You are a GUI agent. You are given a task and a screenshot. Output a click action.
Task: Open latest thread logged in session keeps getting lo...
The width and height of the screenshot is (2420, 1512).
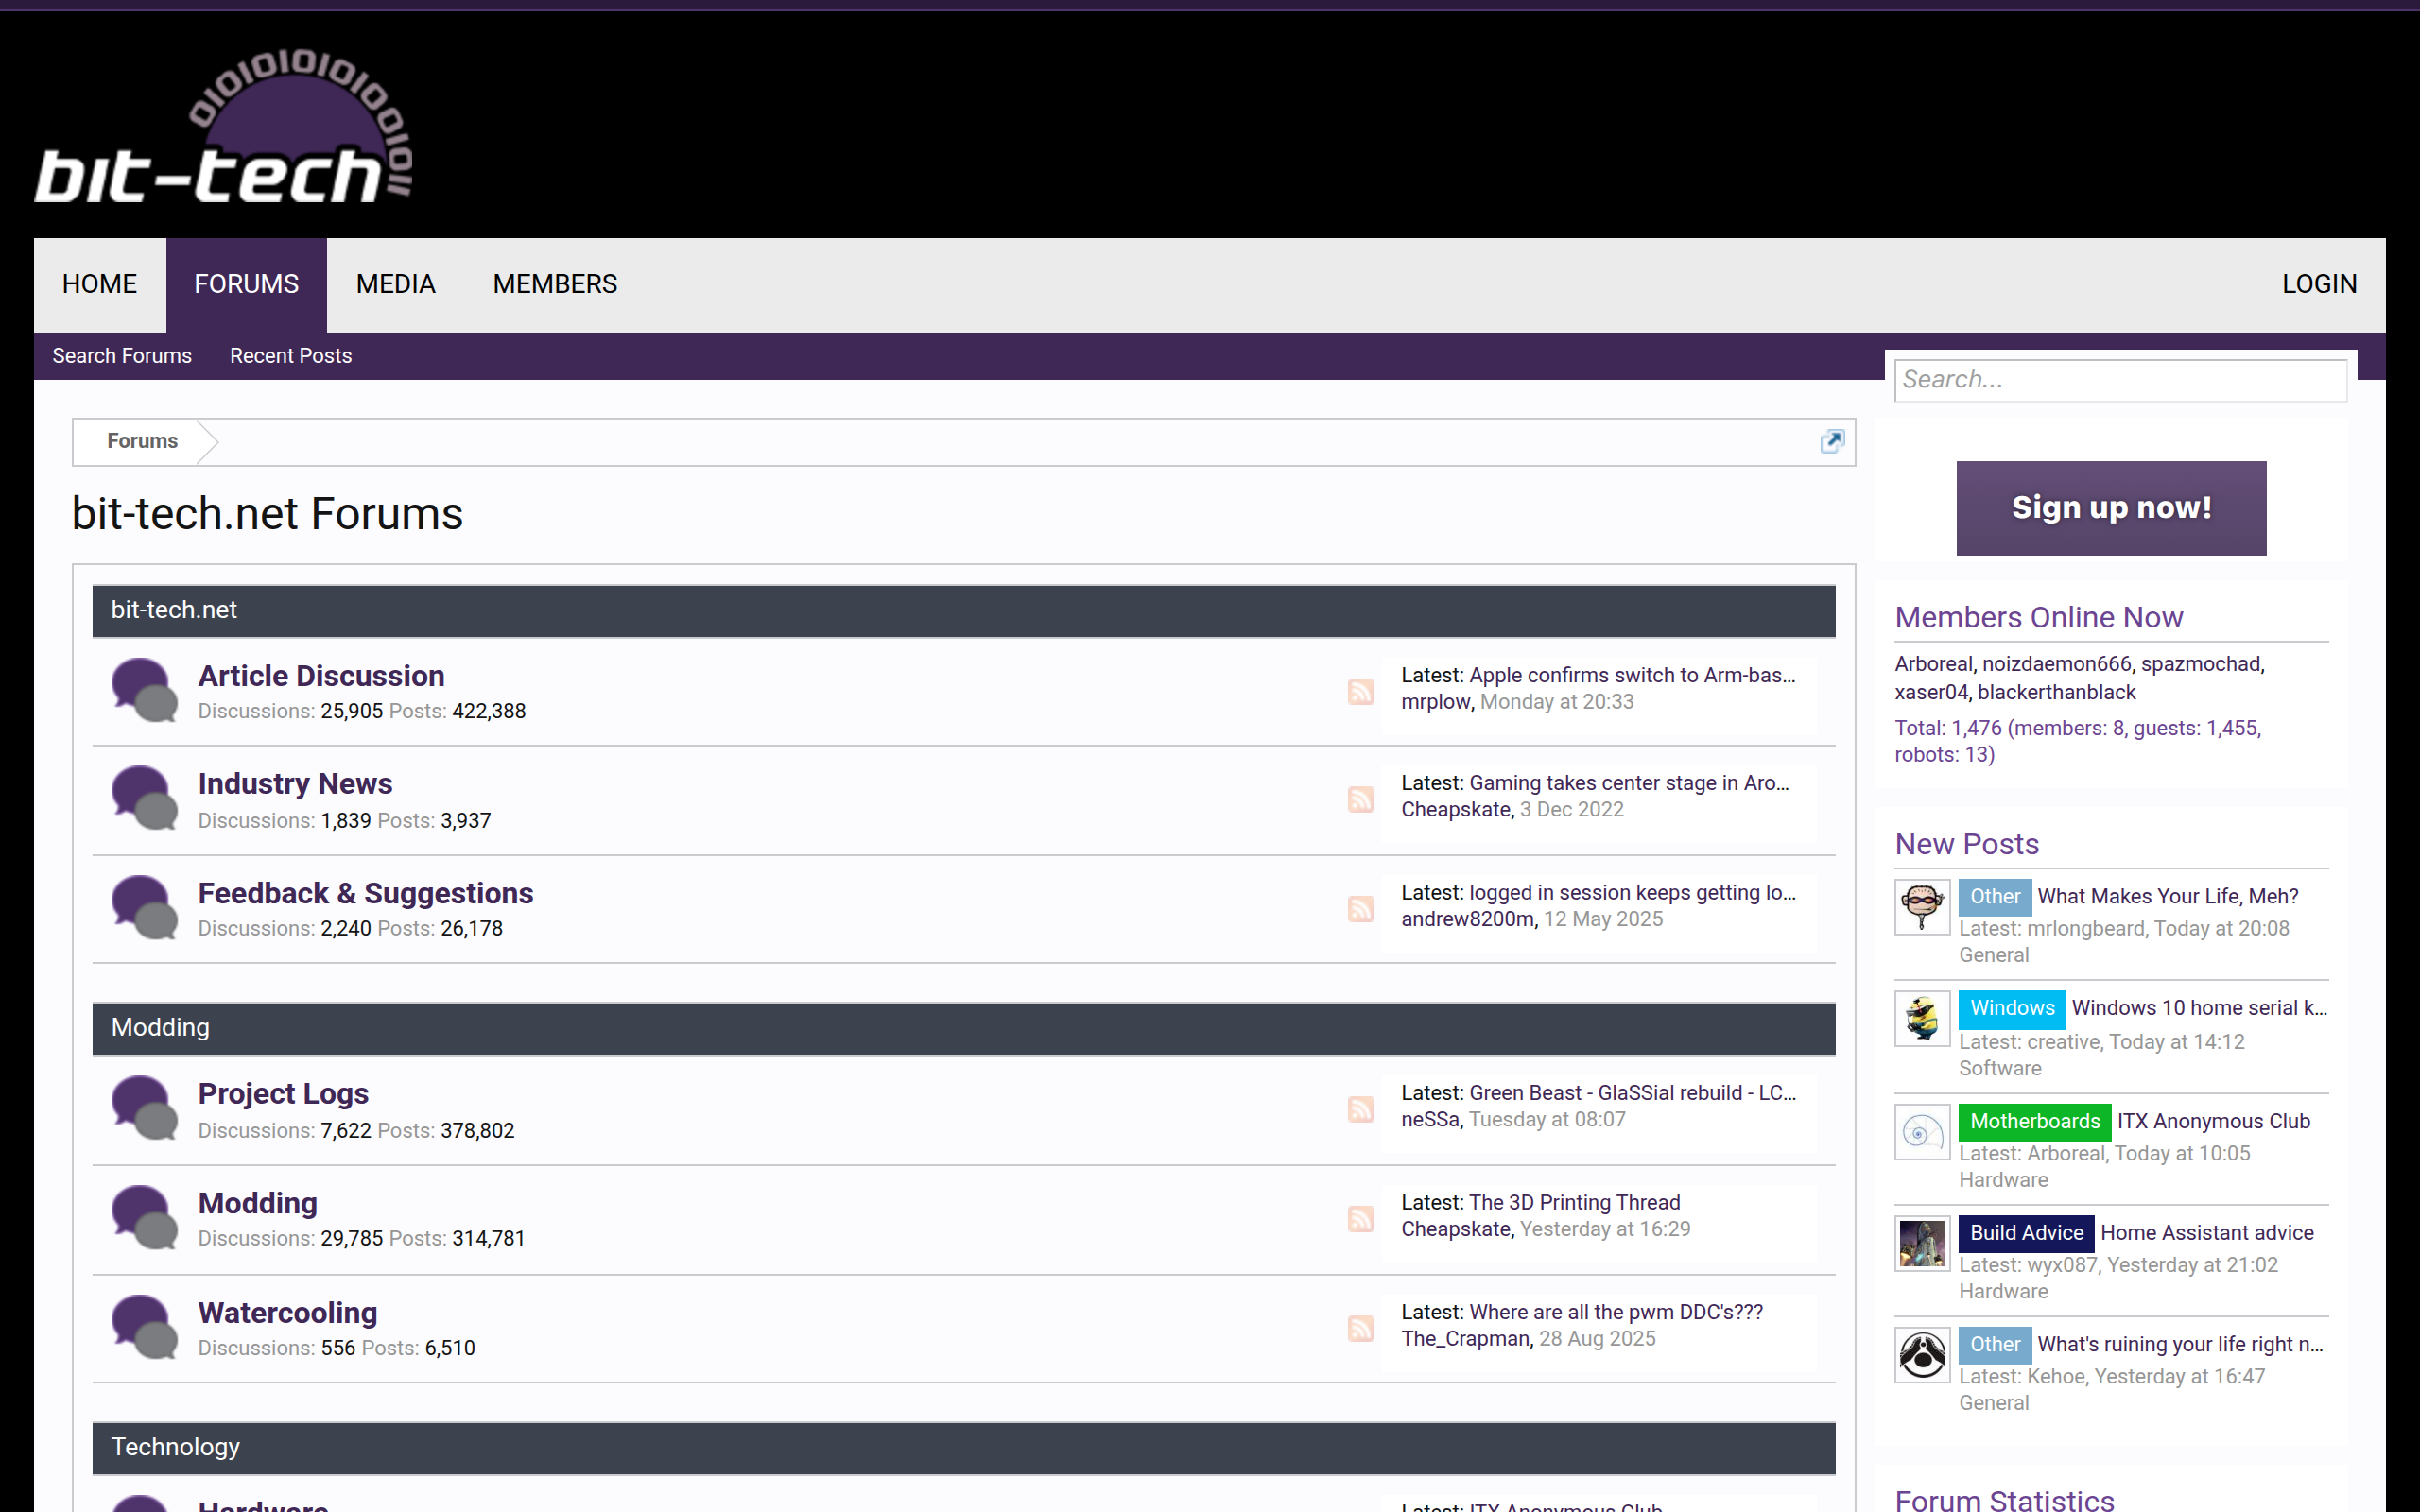[x=1632, y=893]
